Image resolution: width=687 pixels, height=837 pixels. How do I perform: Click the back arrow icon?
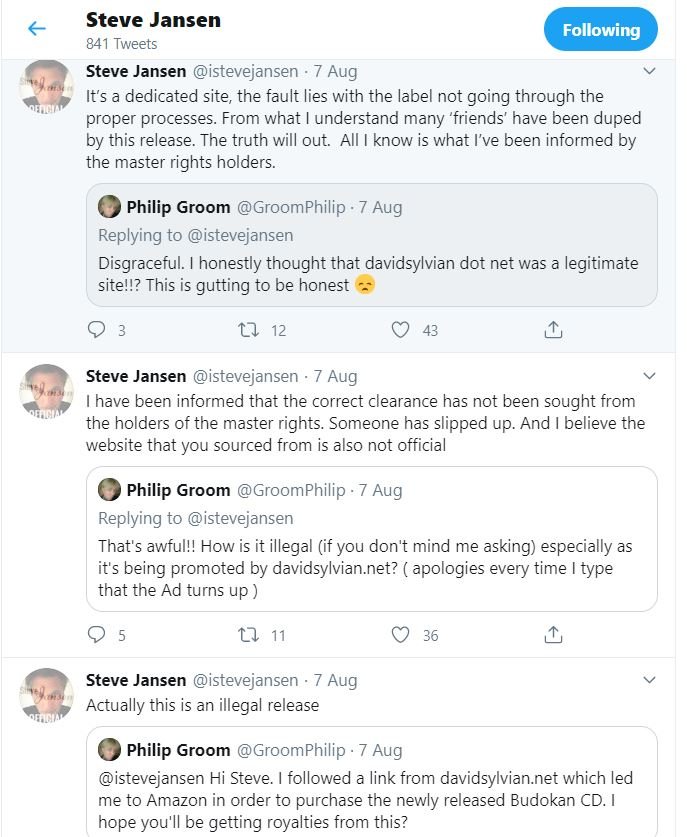(x=37, y=29)
